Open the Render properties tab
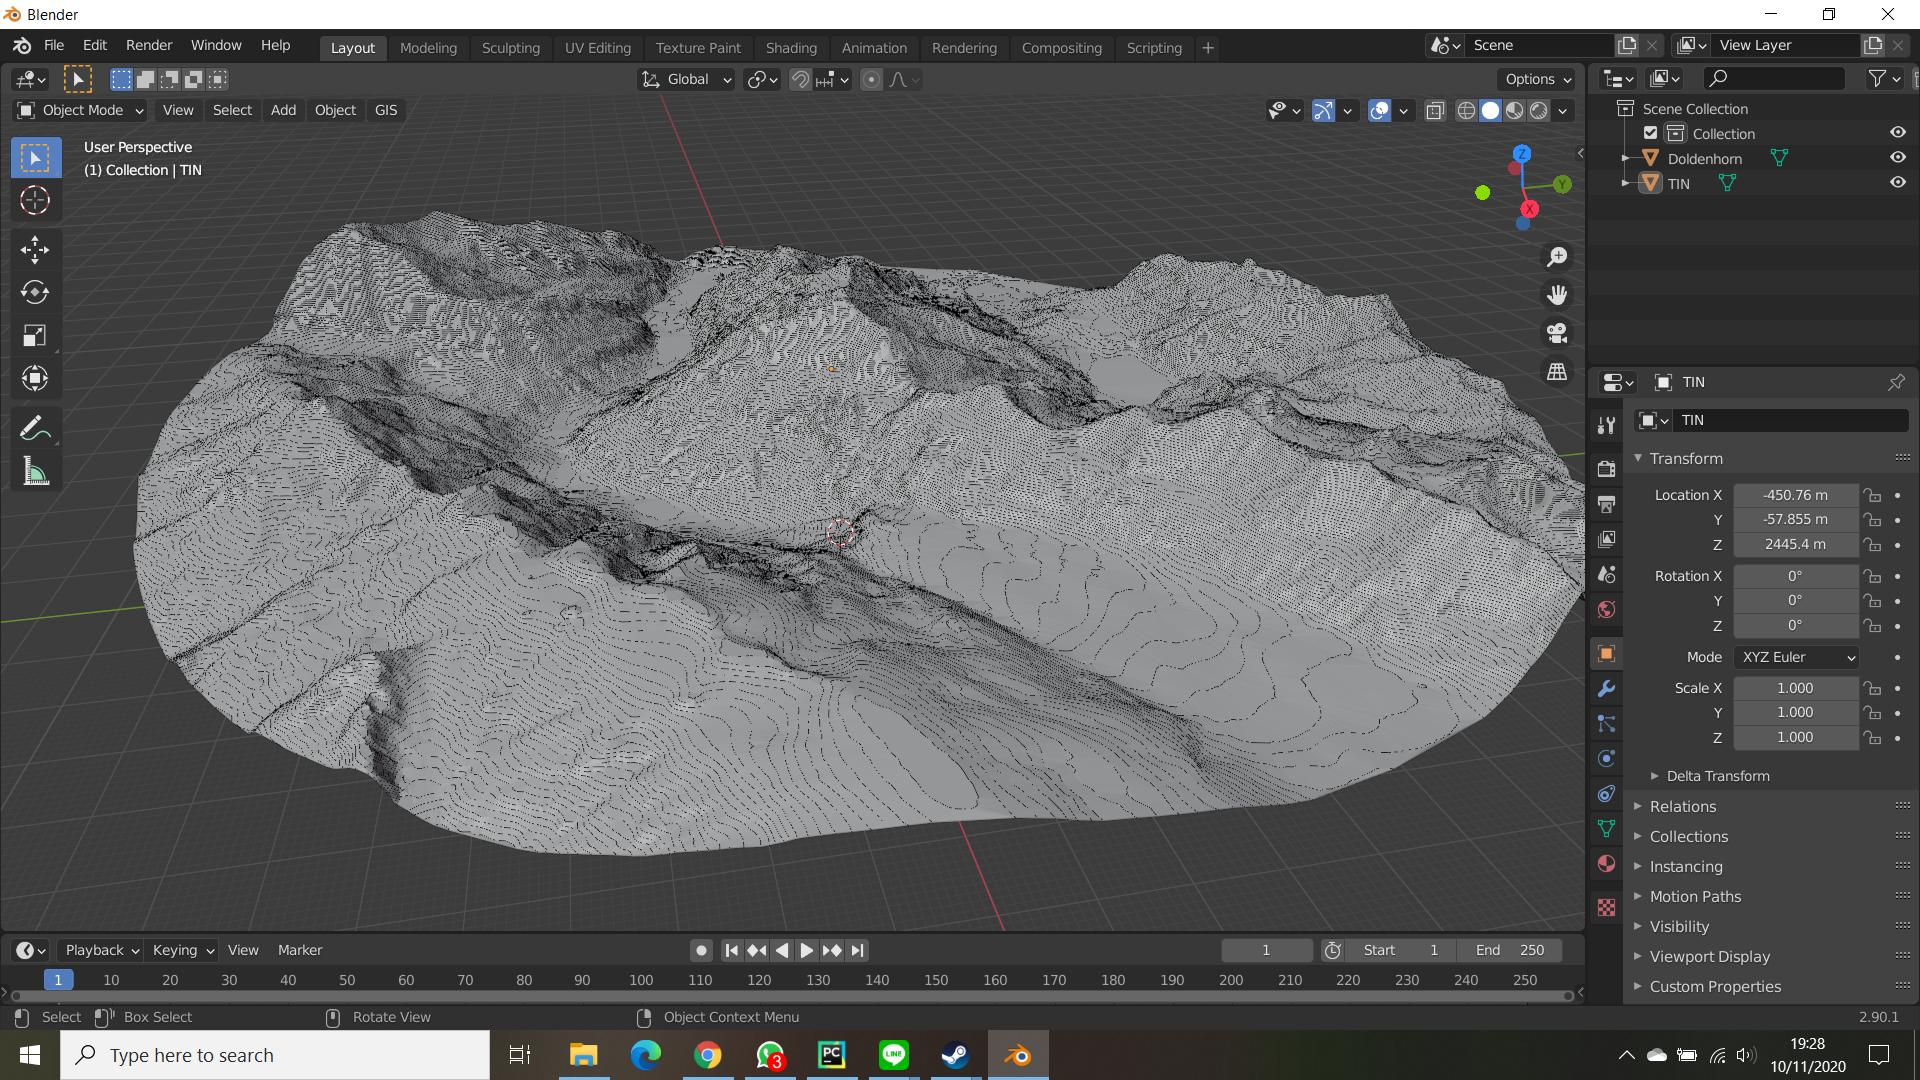 coord(1606,469)
